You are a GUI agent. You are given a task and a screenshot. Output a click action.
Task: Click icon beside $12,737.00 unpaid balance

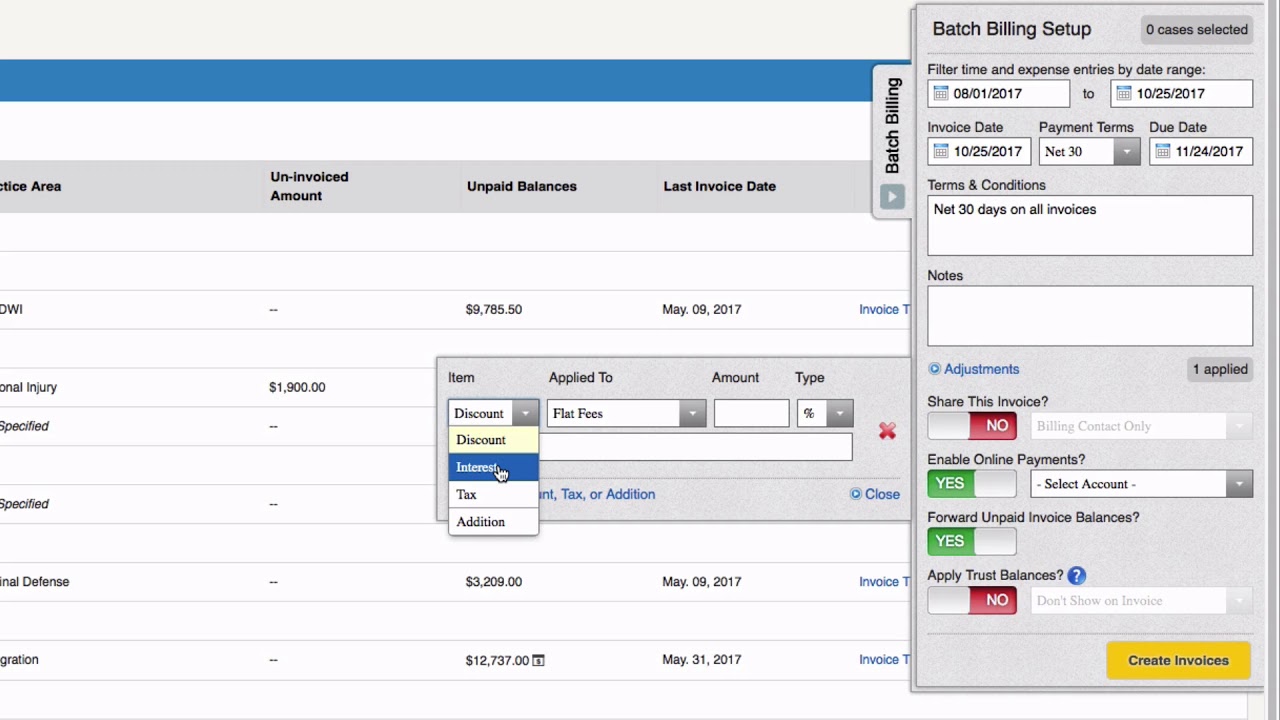click(x=538, y=660)
